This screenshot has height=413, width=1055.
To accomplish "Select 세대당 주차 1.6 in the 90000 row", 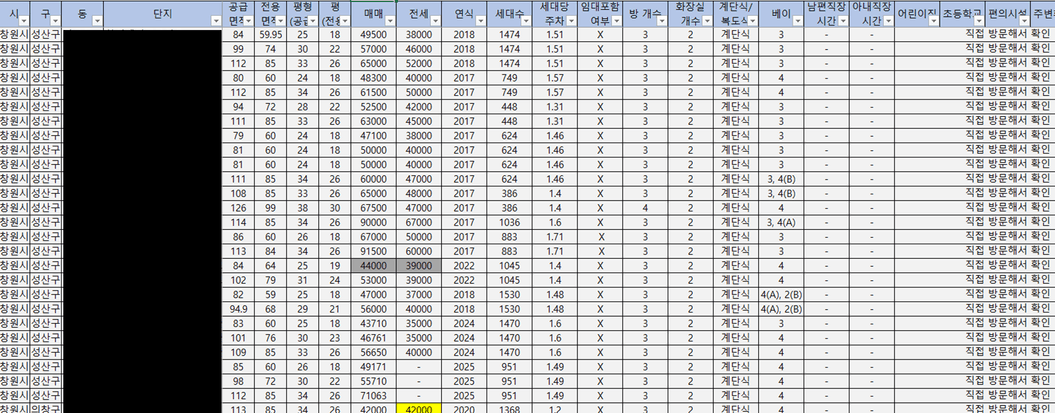I will pyautogui.click(x=555, y=222).
